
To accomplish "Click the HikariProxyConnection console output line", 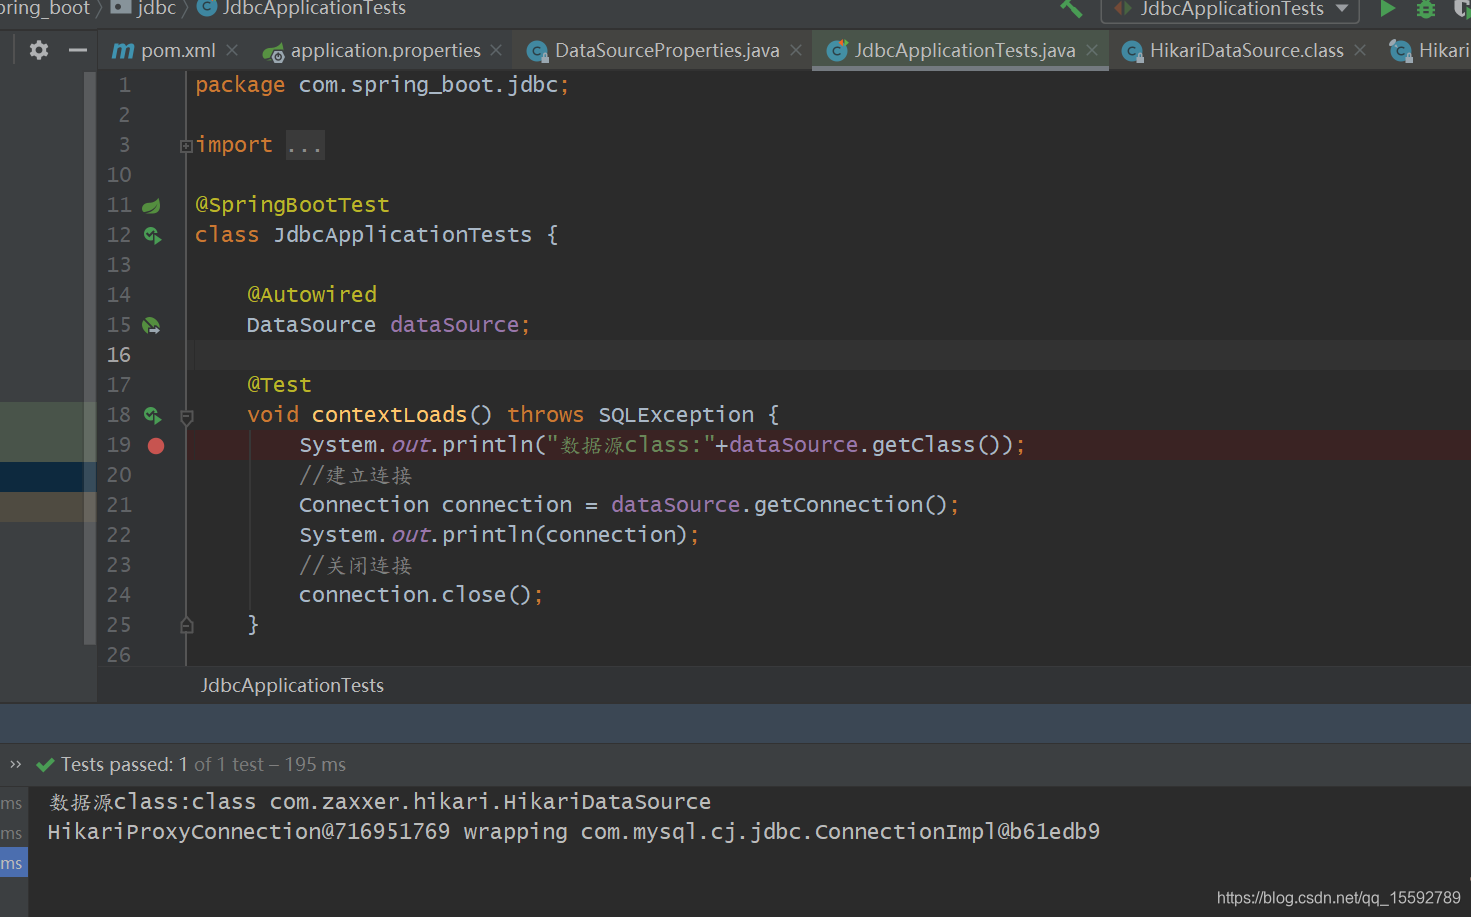I will 574,832.
